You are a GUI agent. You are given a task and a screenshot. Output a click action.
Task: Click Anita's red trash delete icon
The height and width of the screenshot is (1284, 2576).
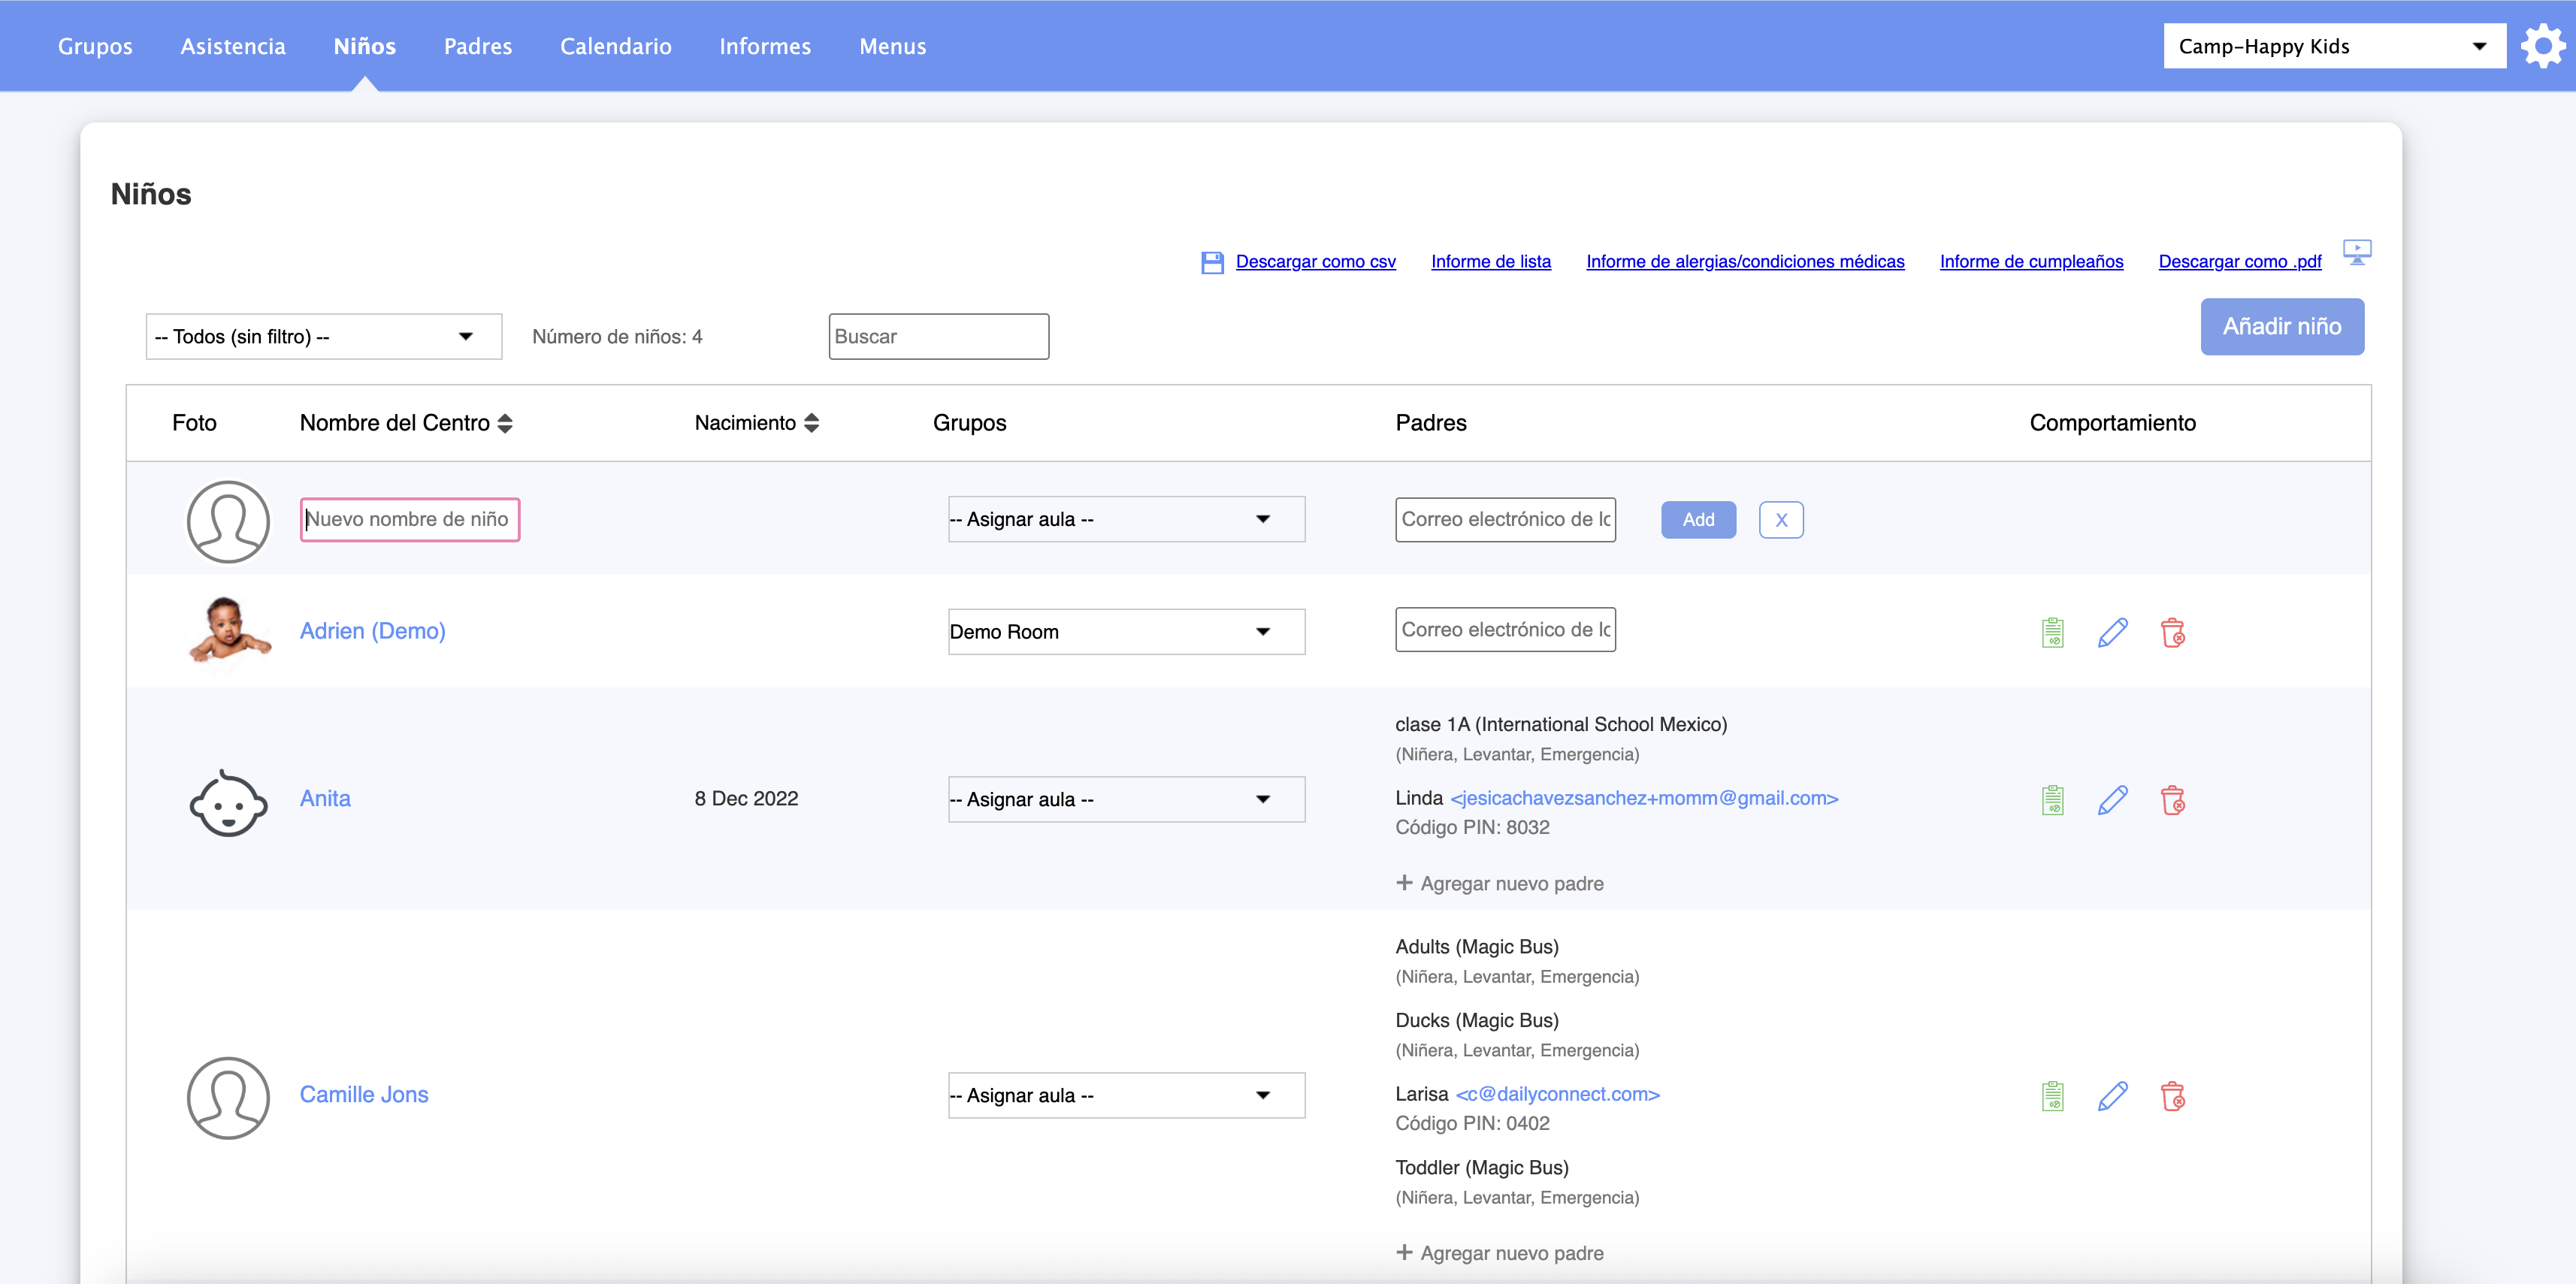coord(2172,800)
